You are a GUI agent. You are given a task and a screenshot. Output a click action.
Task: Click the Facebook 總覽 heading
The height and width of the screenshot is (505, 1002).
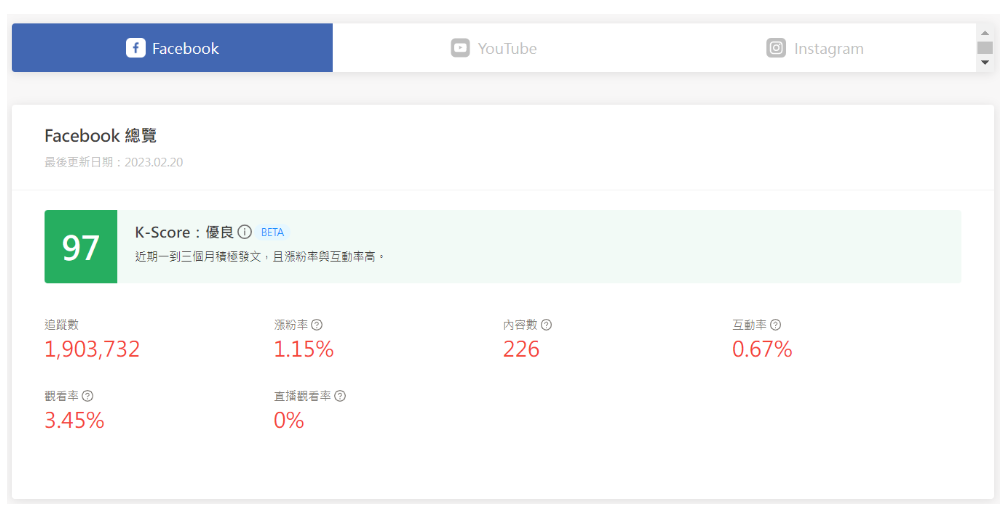tap(100, 136)
